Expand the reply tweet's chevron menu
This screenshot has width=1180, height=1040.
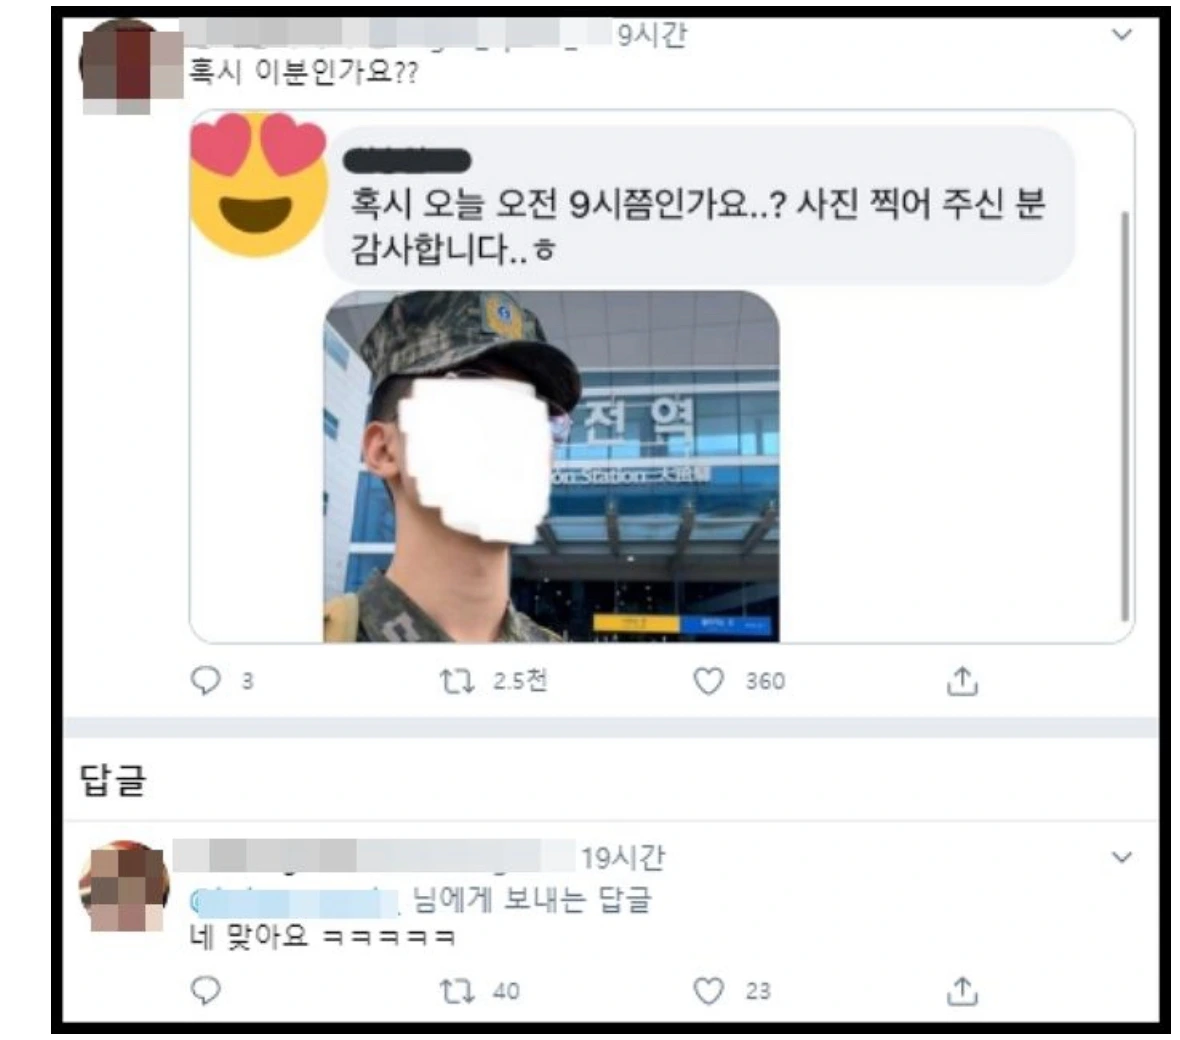(1121, 857)
